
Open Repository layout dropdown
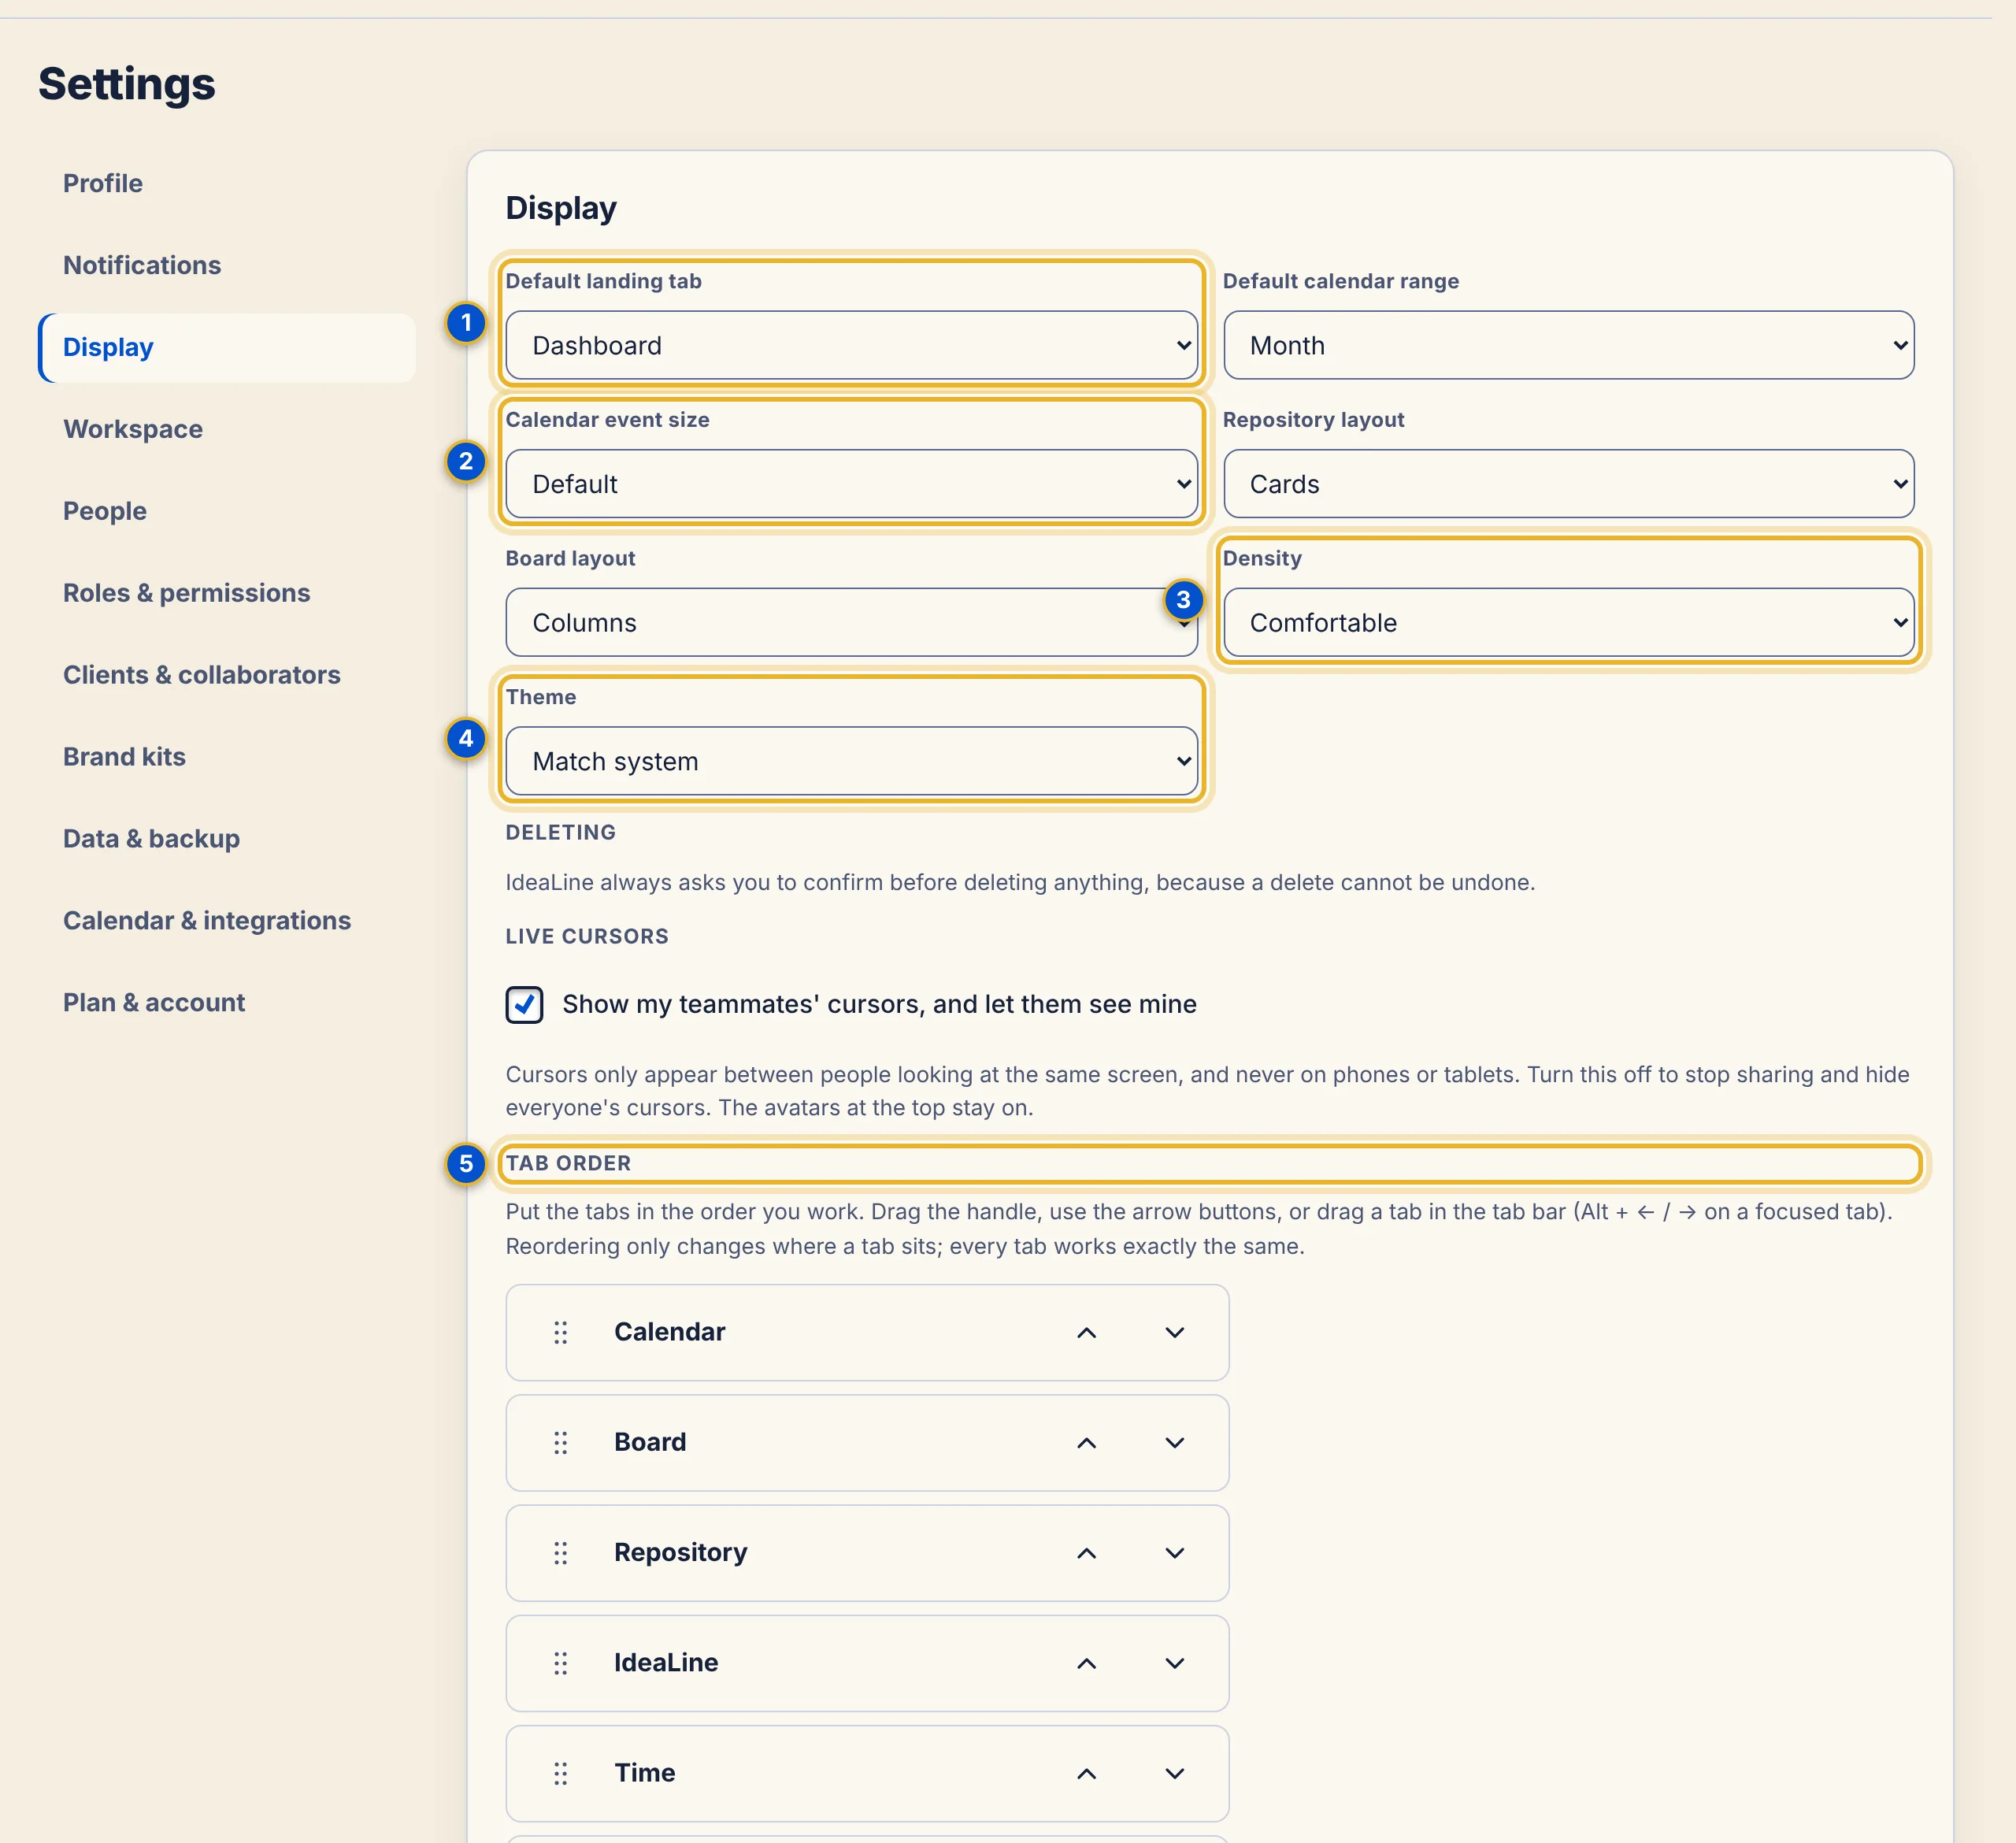point(1568,484)
